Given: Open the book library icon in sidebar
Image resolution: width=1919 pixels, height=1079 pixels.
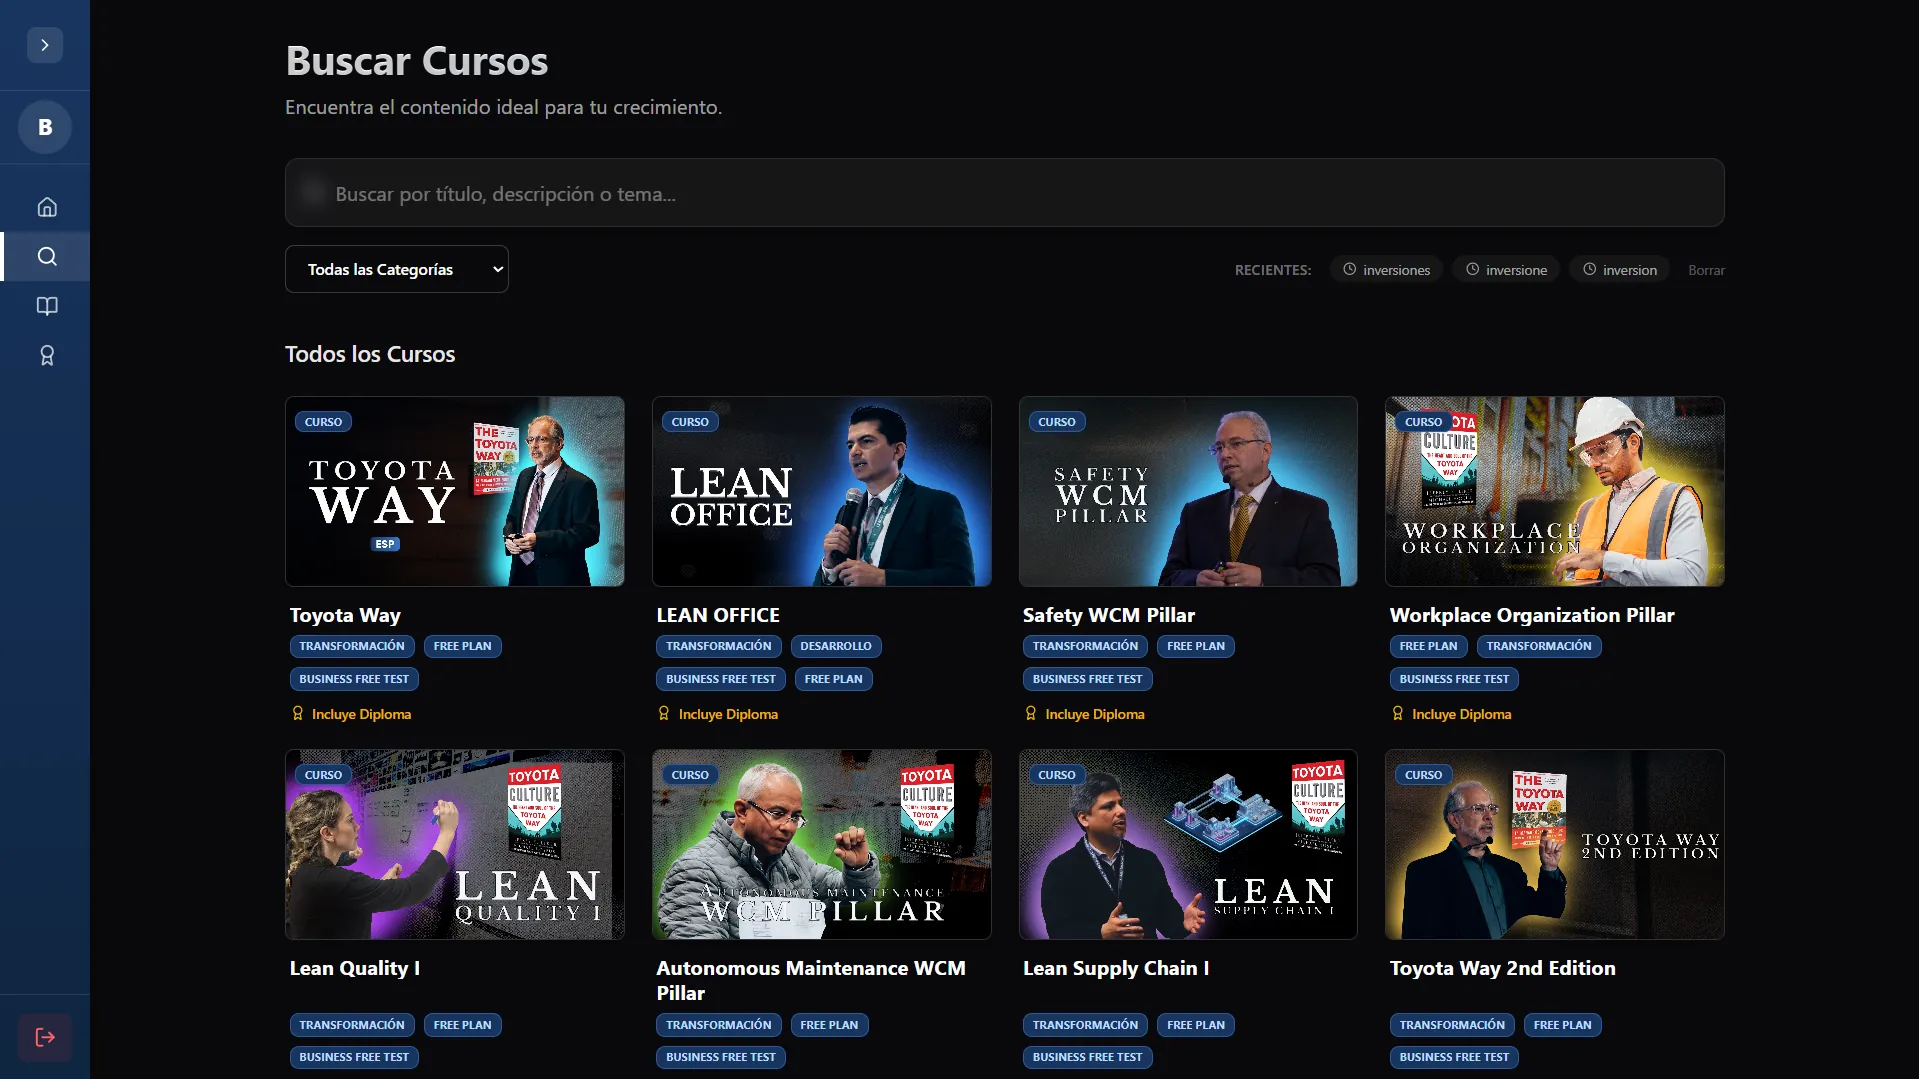Looking at the screenshot, I should coord(47,306).
